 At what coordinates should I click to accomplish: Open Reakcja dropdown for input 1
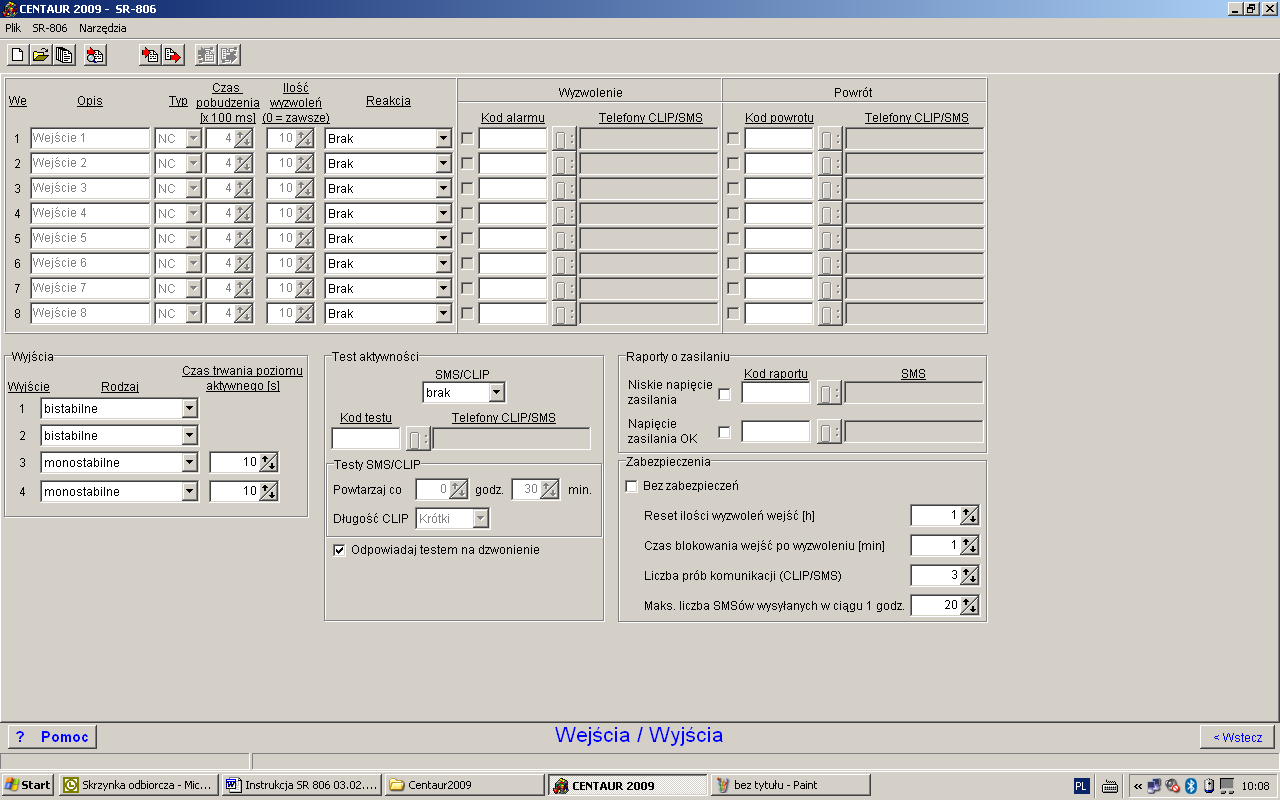pos(443,139)
